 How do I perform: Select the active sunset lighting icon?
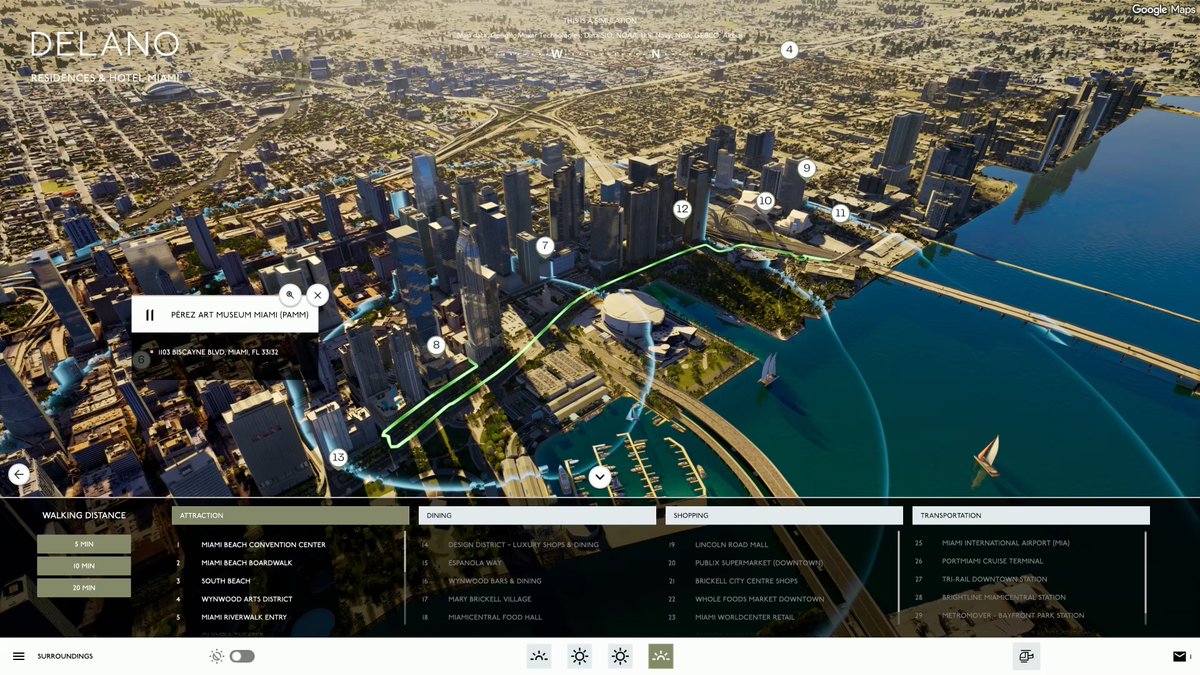tap(661, 656)
